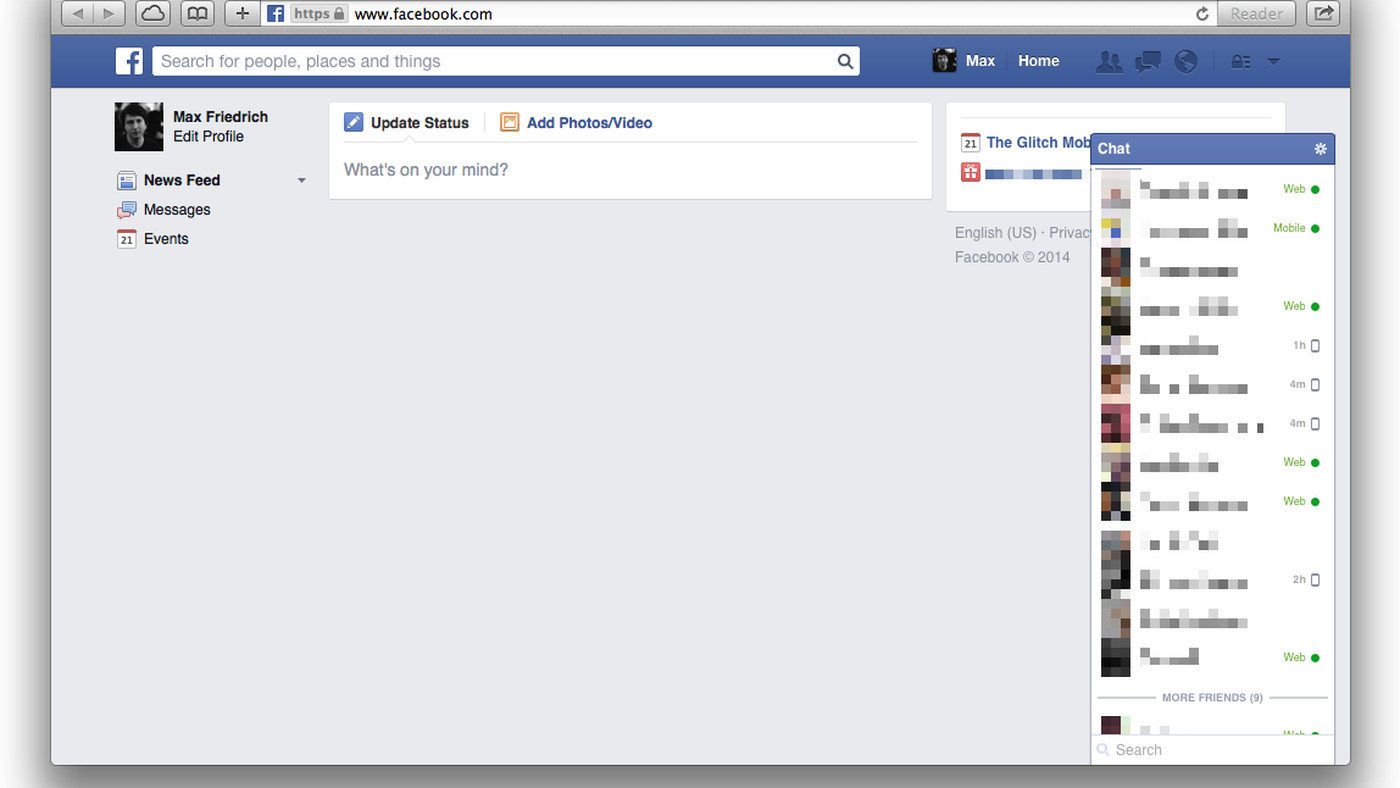
Task: Open Messages in the left sidebar
Action: click(177, 210)
